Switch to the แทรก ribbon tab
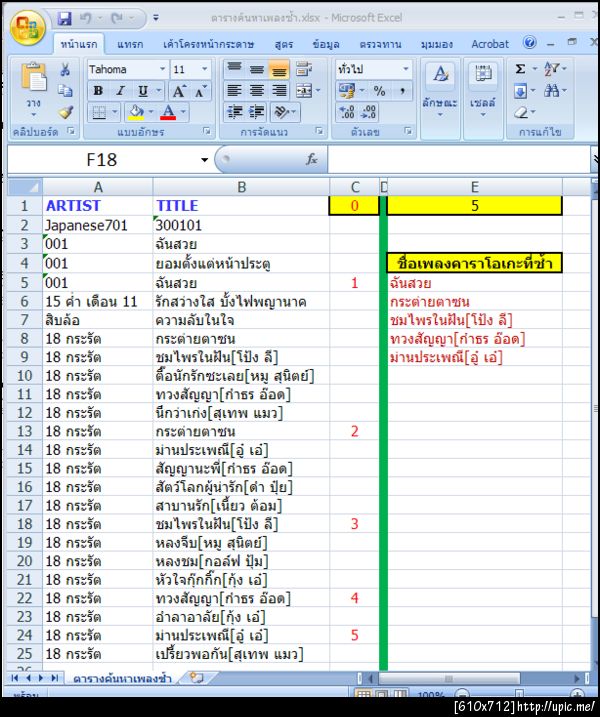 (130, 44)
